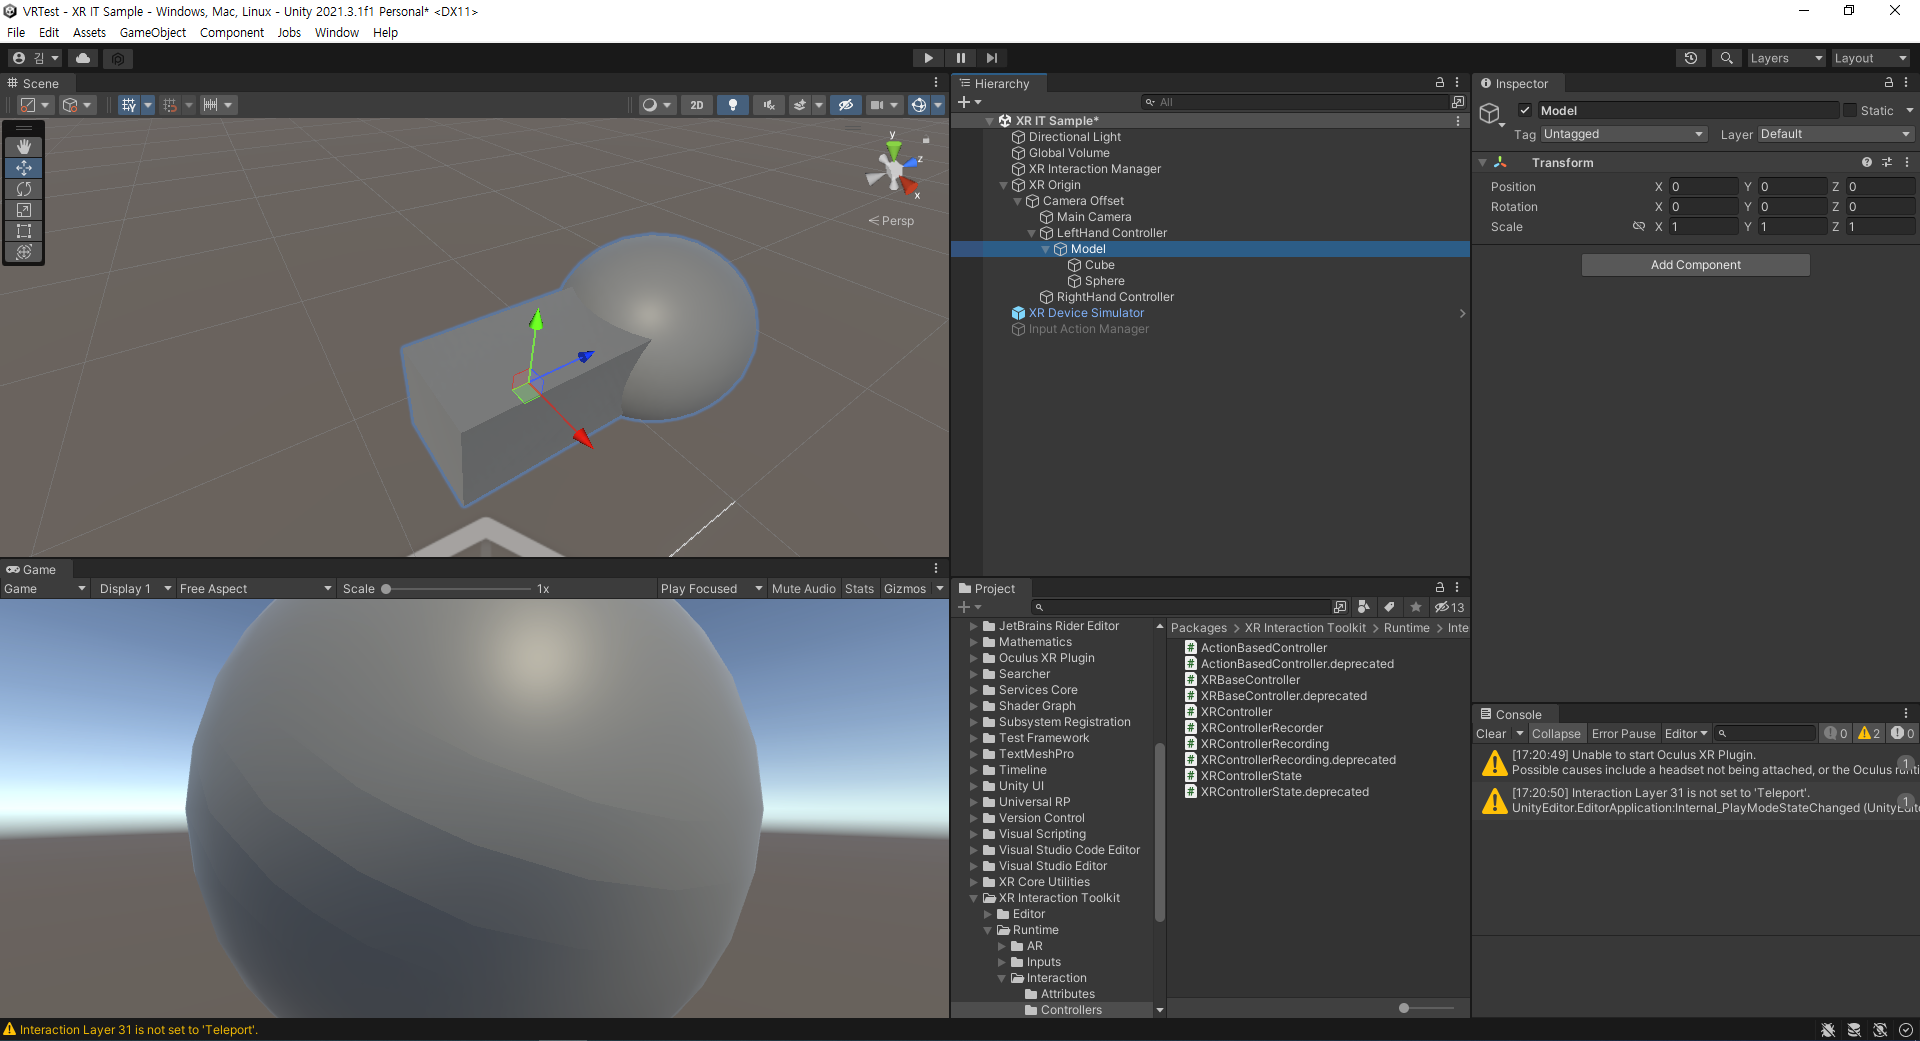Image resolution: width=1920 pixels, height=1041 pixels.
Task: Open the Component menu
Action: (232, 33)
